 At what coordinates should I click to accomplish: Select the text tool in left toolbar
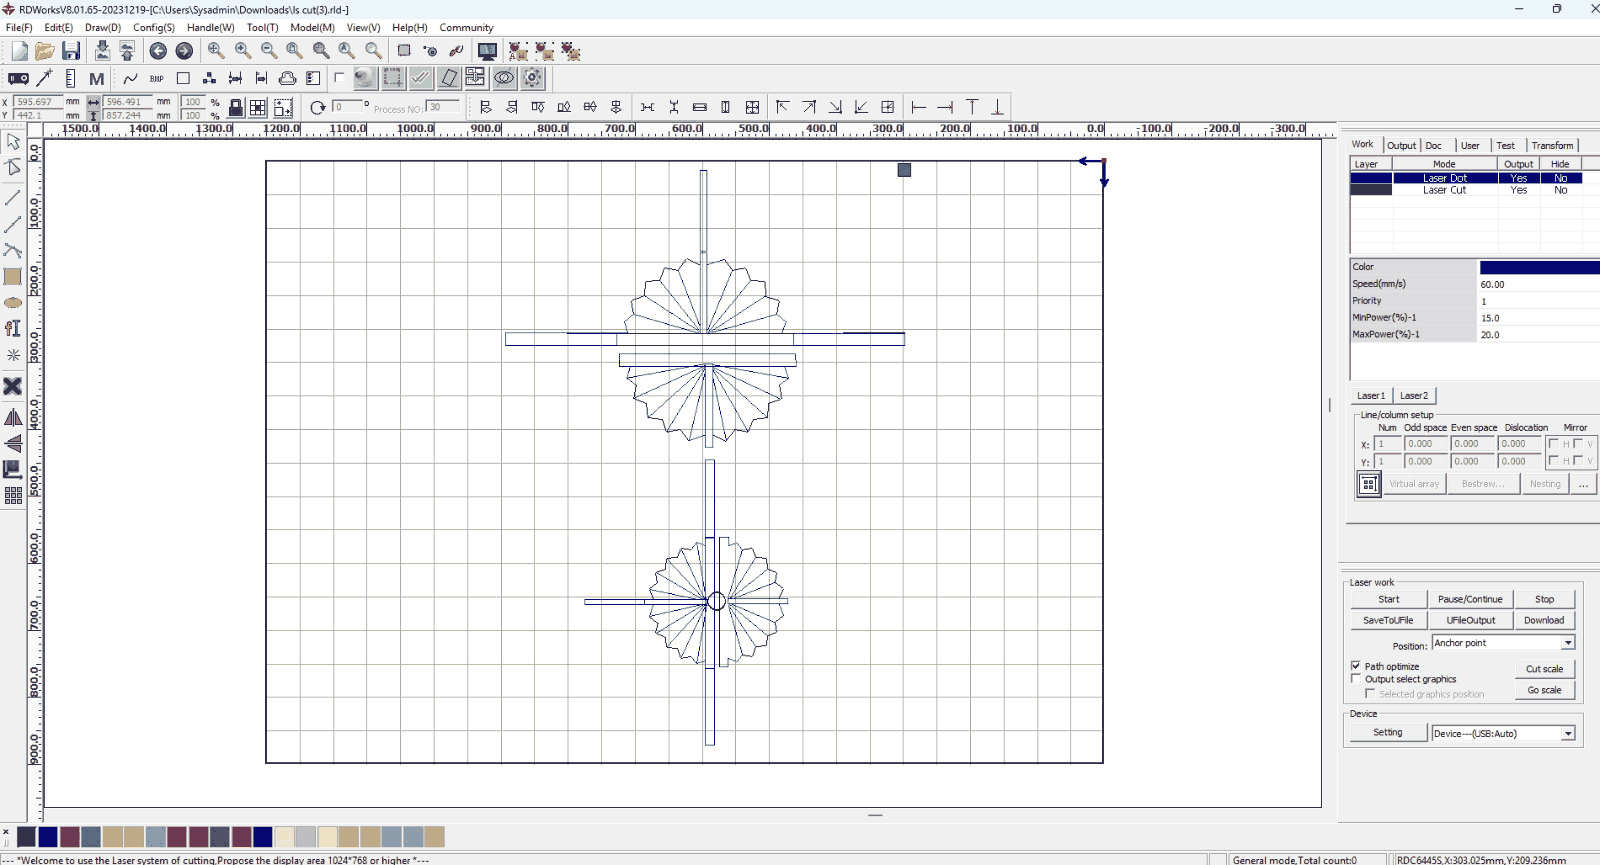13,328
